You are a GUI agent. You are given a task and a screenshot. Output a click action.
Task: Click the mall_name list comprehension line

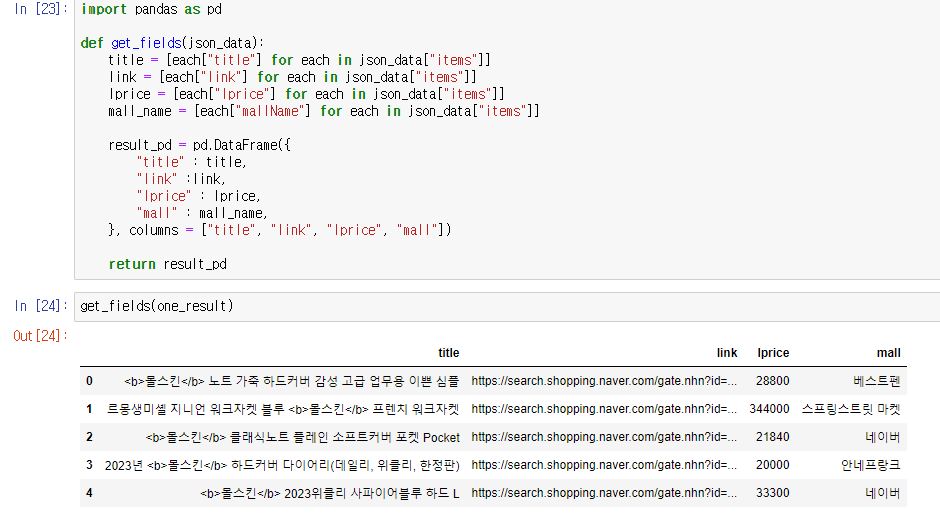click(x=324, y=111)
